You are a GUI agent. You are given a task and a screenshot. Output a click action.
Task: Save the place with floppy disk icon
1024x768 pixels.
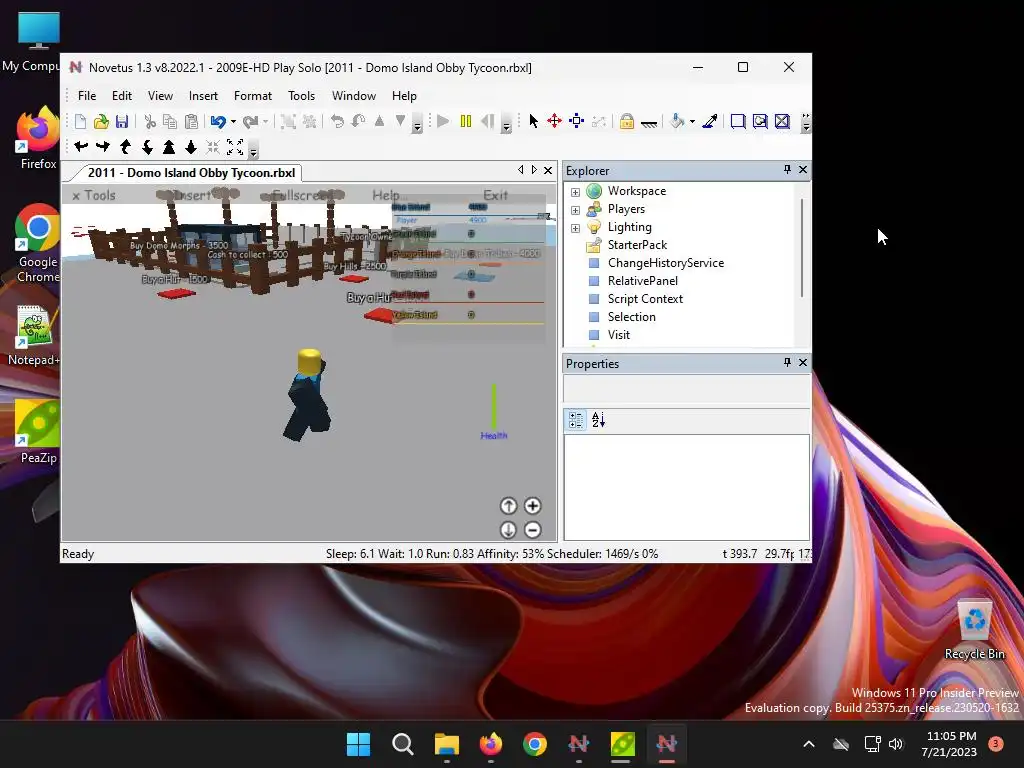click(122, 121)
